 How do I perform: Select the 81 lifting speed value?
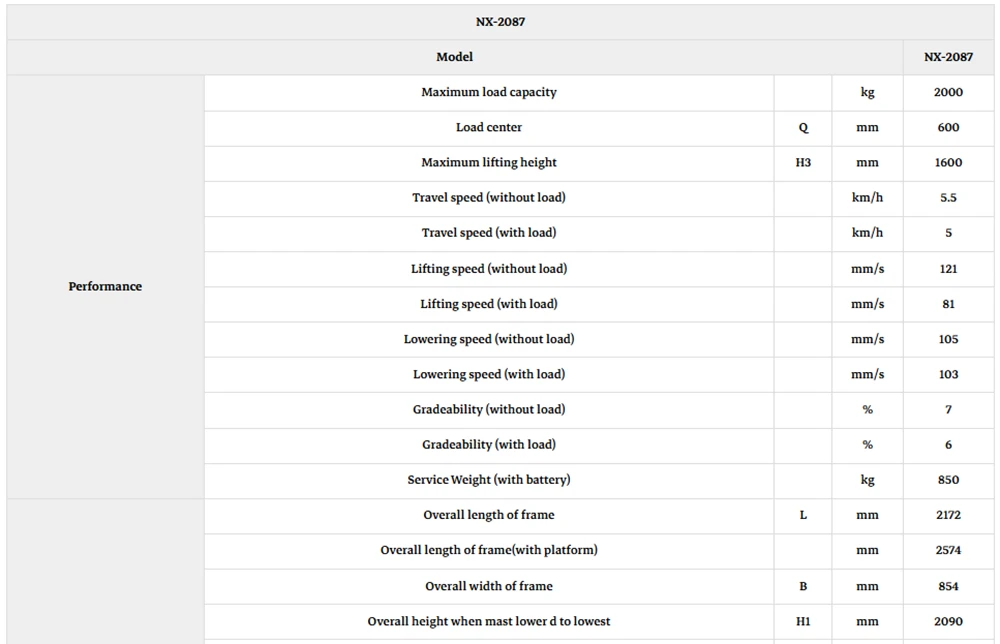pos(948,304)
